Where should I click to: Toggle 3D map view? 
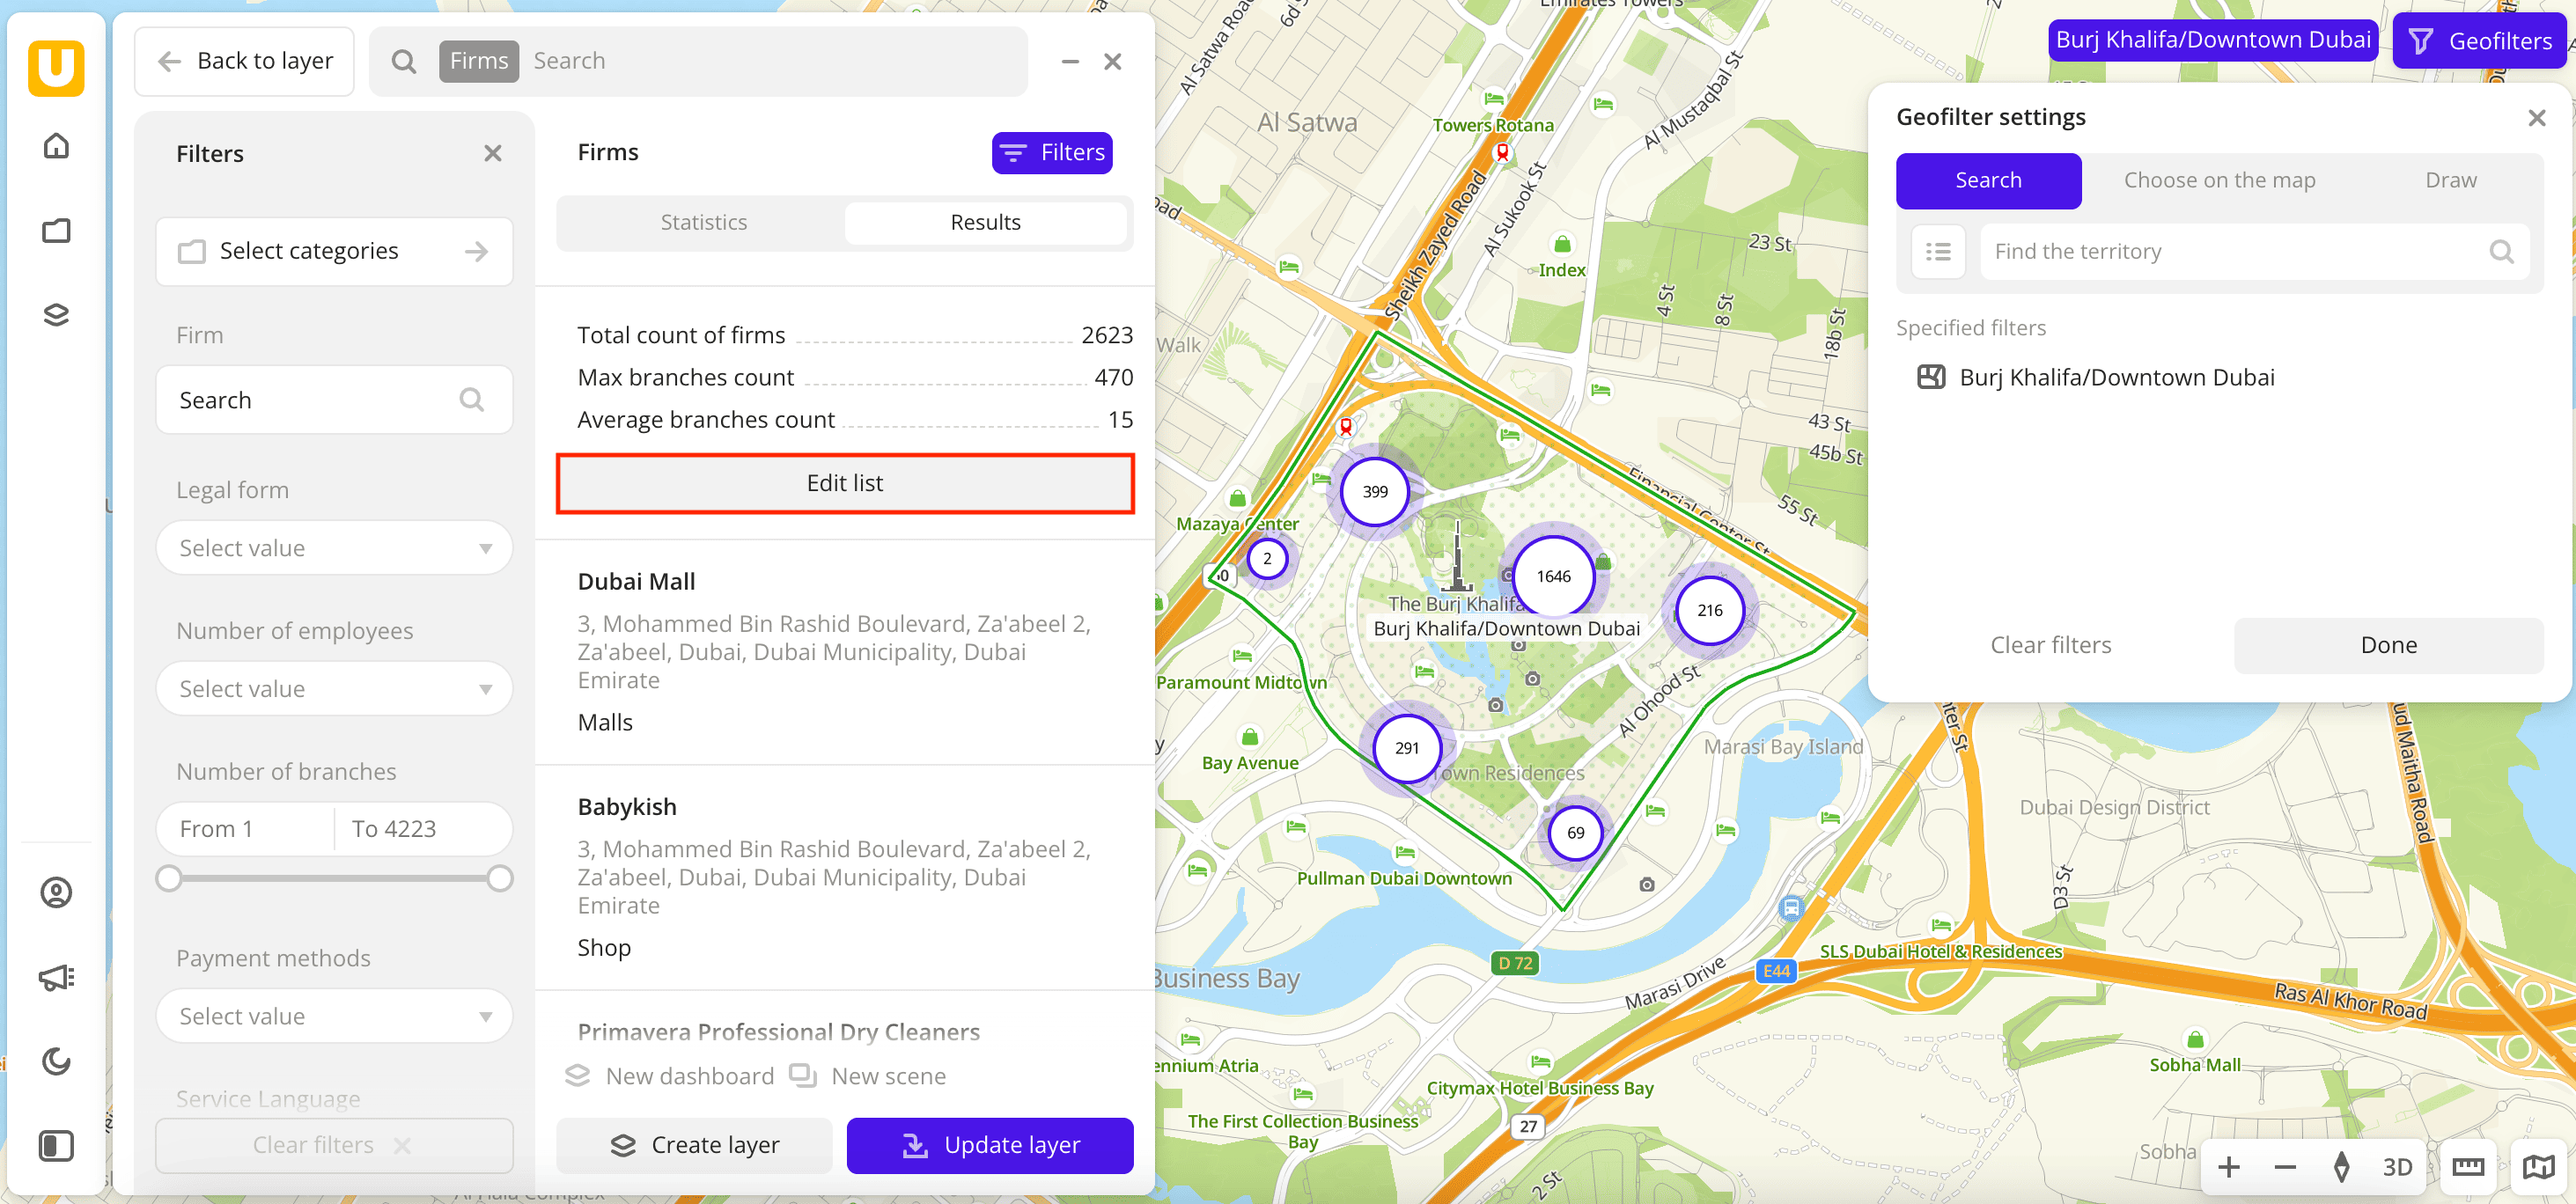2397,1166
